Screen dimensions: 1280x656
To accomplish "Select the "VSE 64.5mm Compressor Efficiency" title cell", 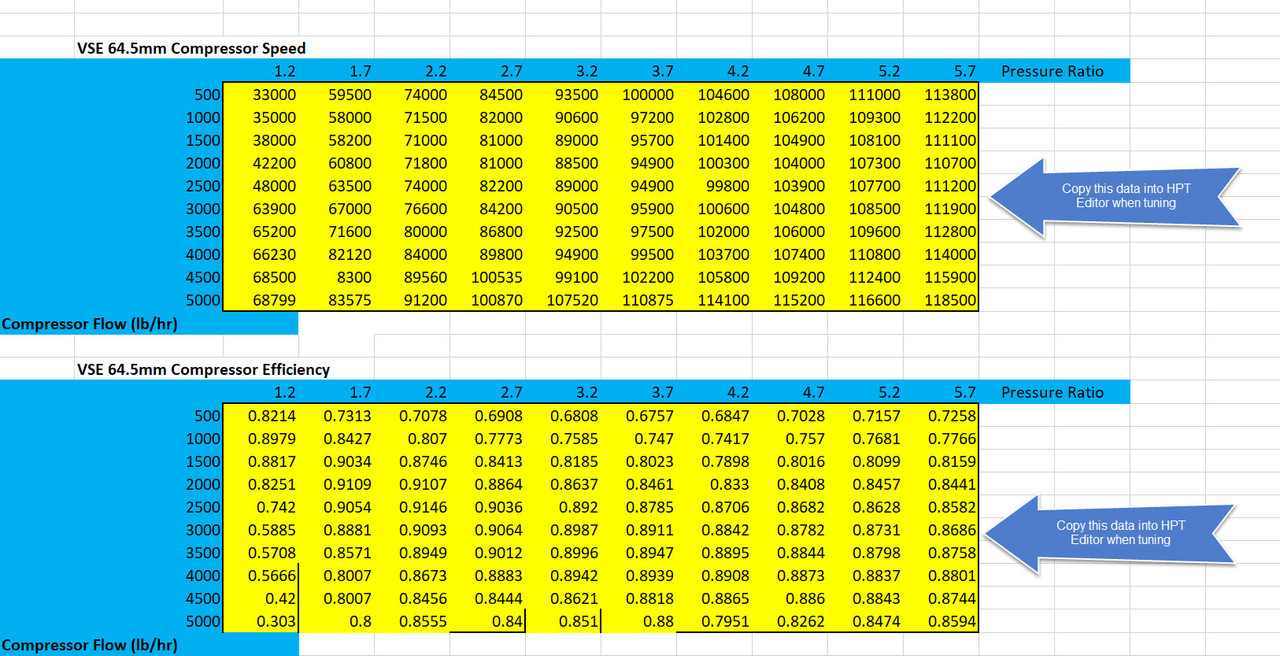I will (x=203, y=370).
